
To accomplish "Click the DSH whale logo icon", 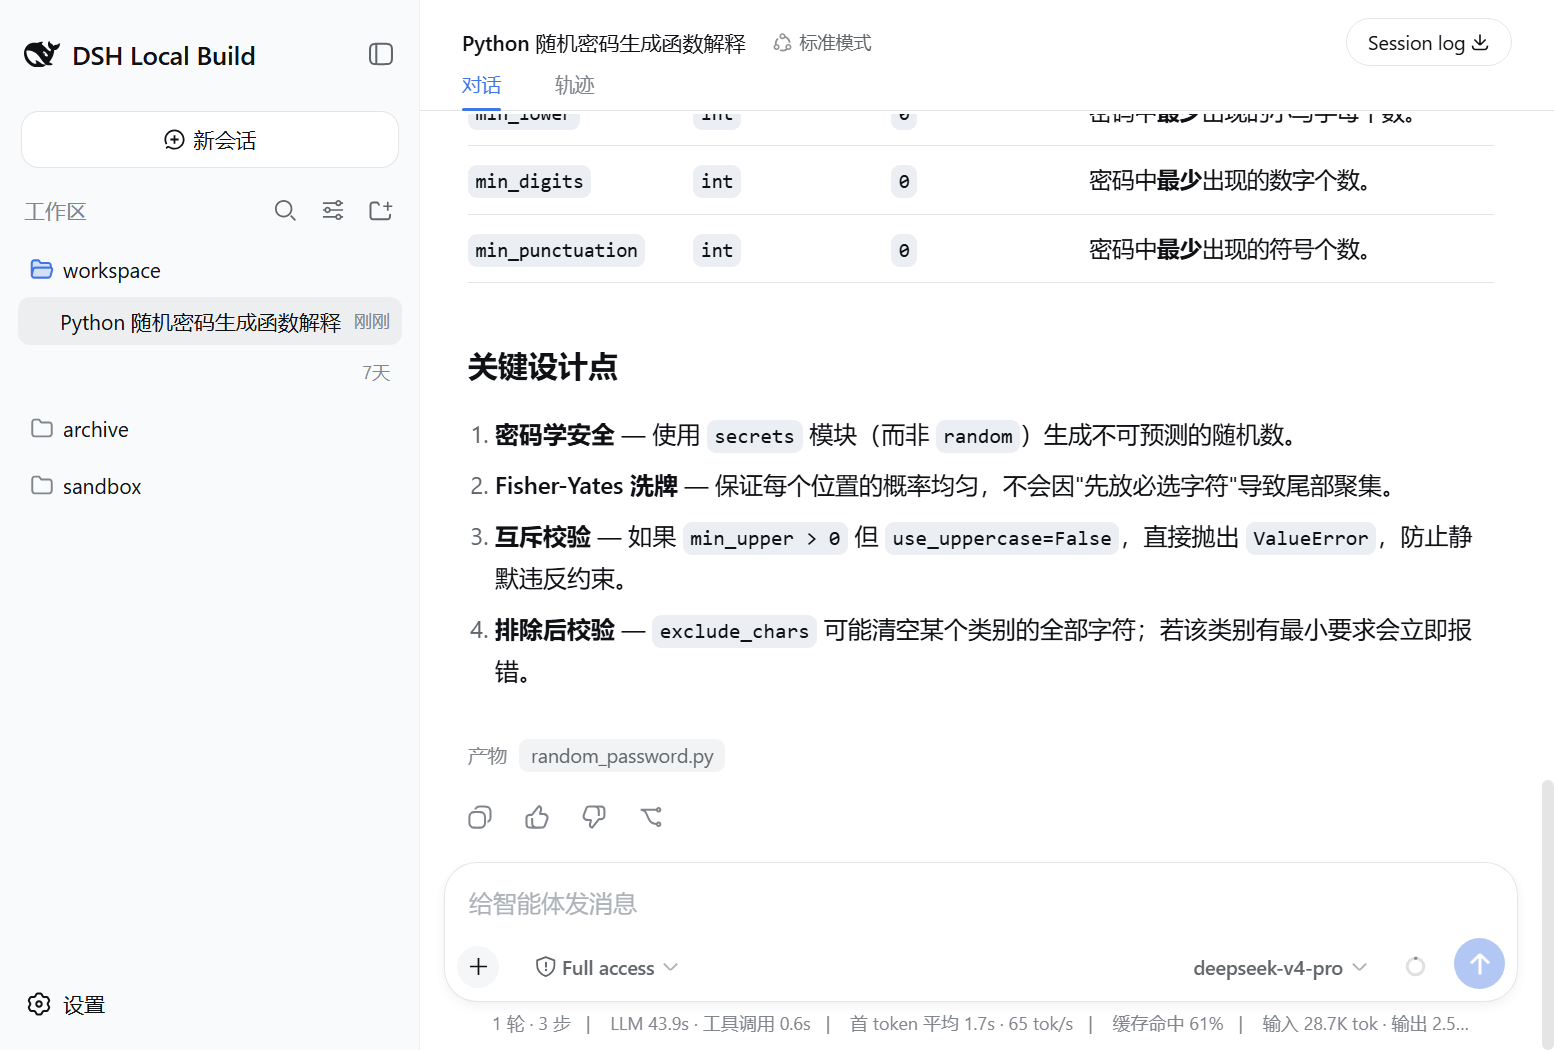I will 41,55.
